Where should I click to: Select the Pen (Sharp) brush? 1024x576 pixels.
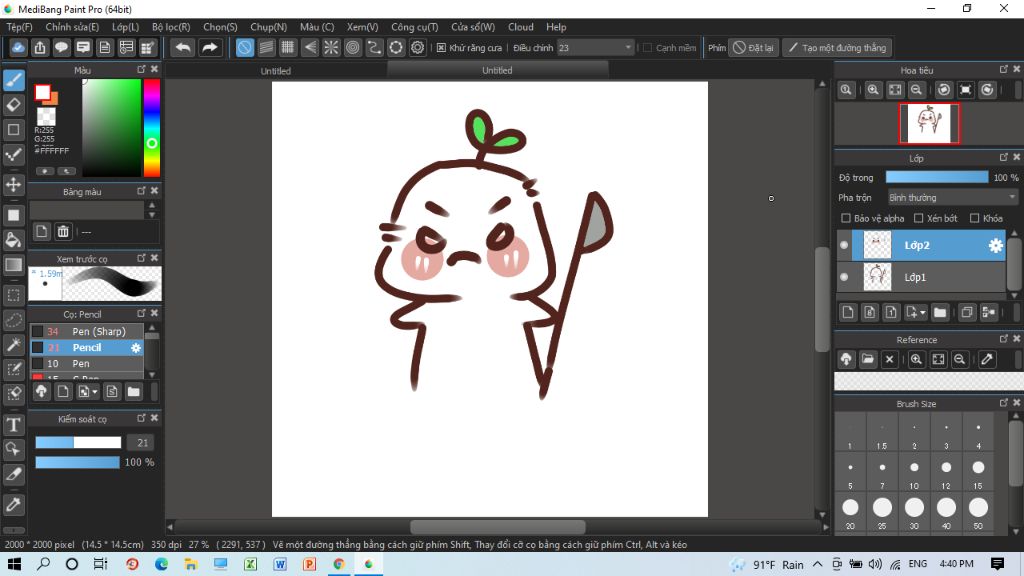pos(87,332)
